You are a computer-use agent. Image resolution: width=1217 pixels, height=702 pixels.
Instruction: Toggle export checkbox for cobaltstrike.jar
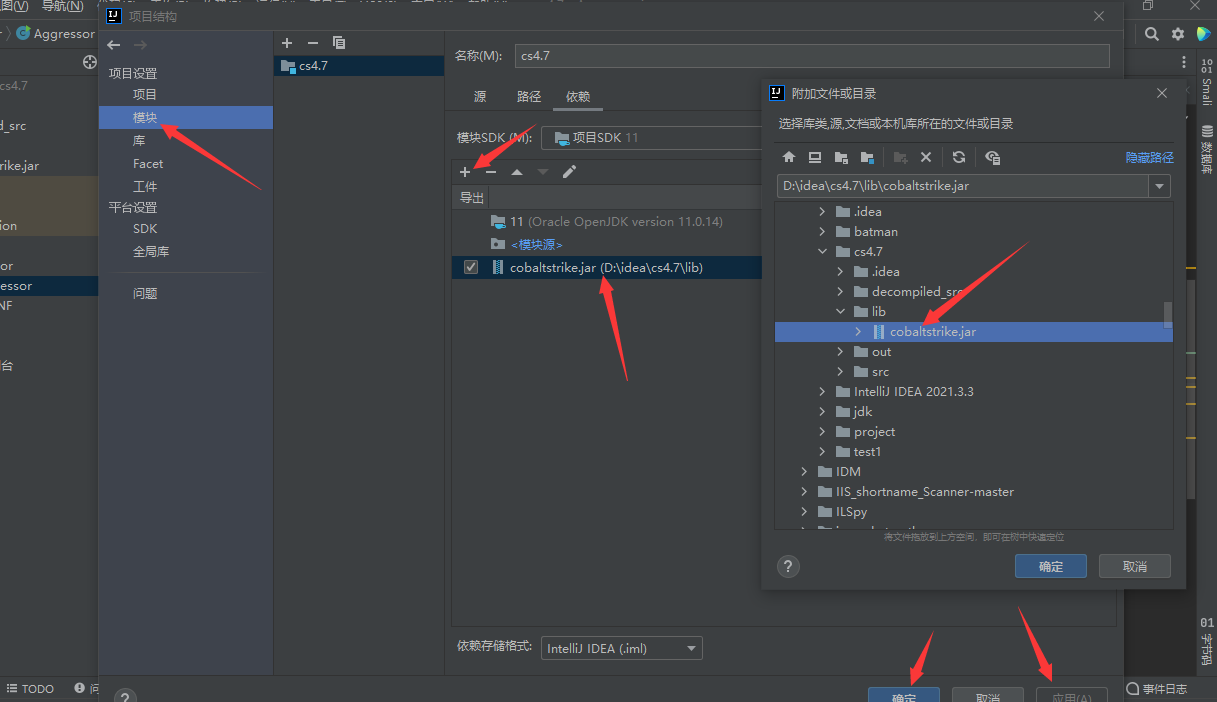(x=471, y=267)
